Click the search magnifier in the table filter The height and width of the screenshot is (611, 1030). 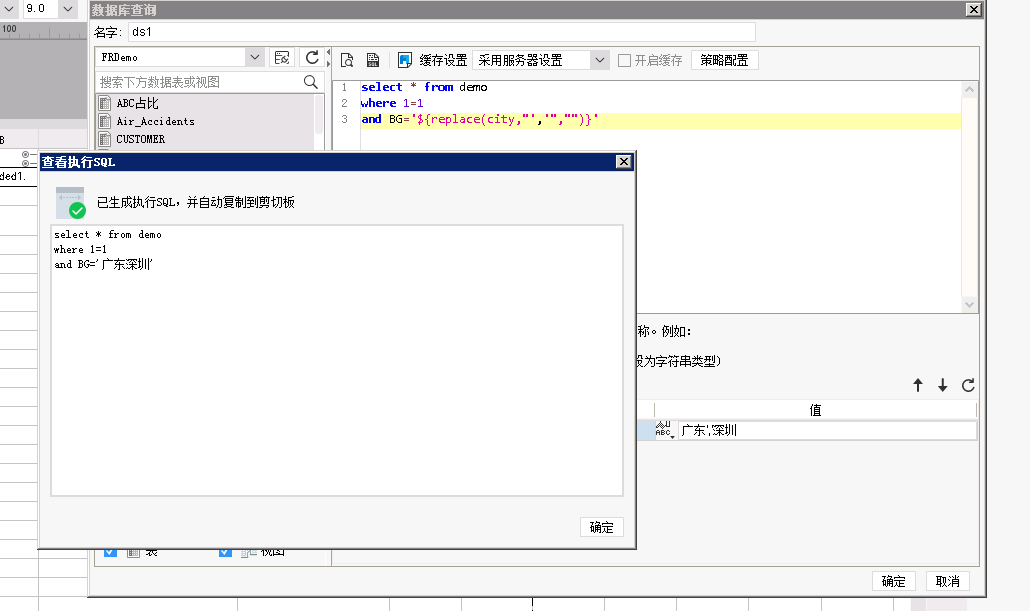311,82
